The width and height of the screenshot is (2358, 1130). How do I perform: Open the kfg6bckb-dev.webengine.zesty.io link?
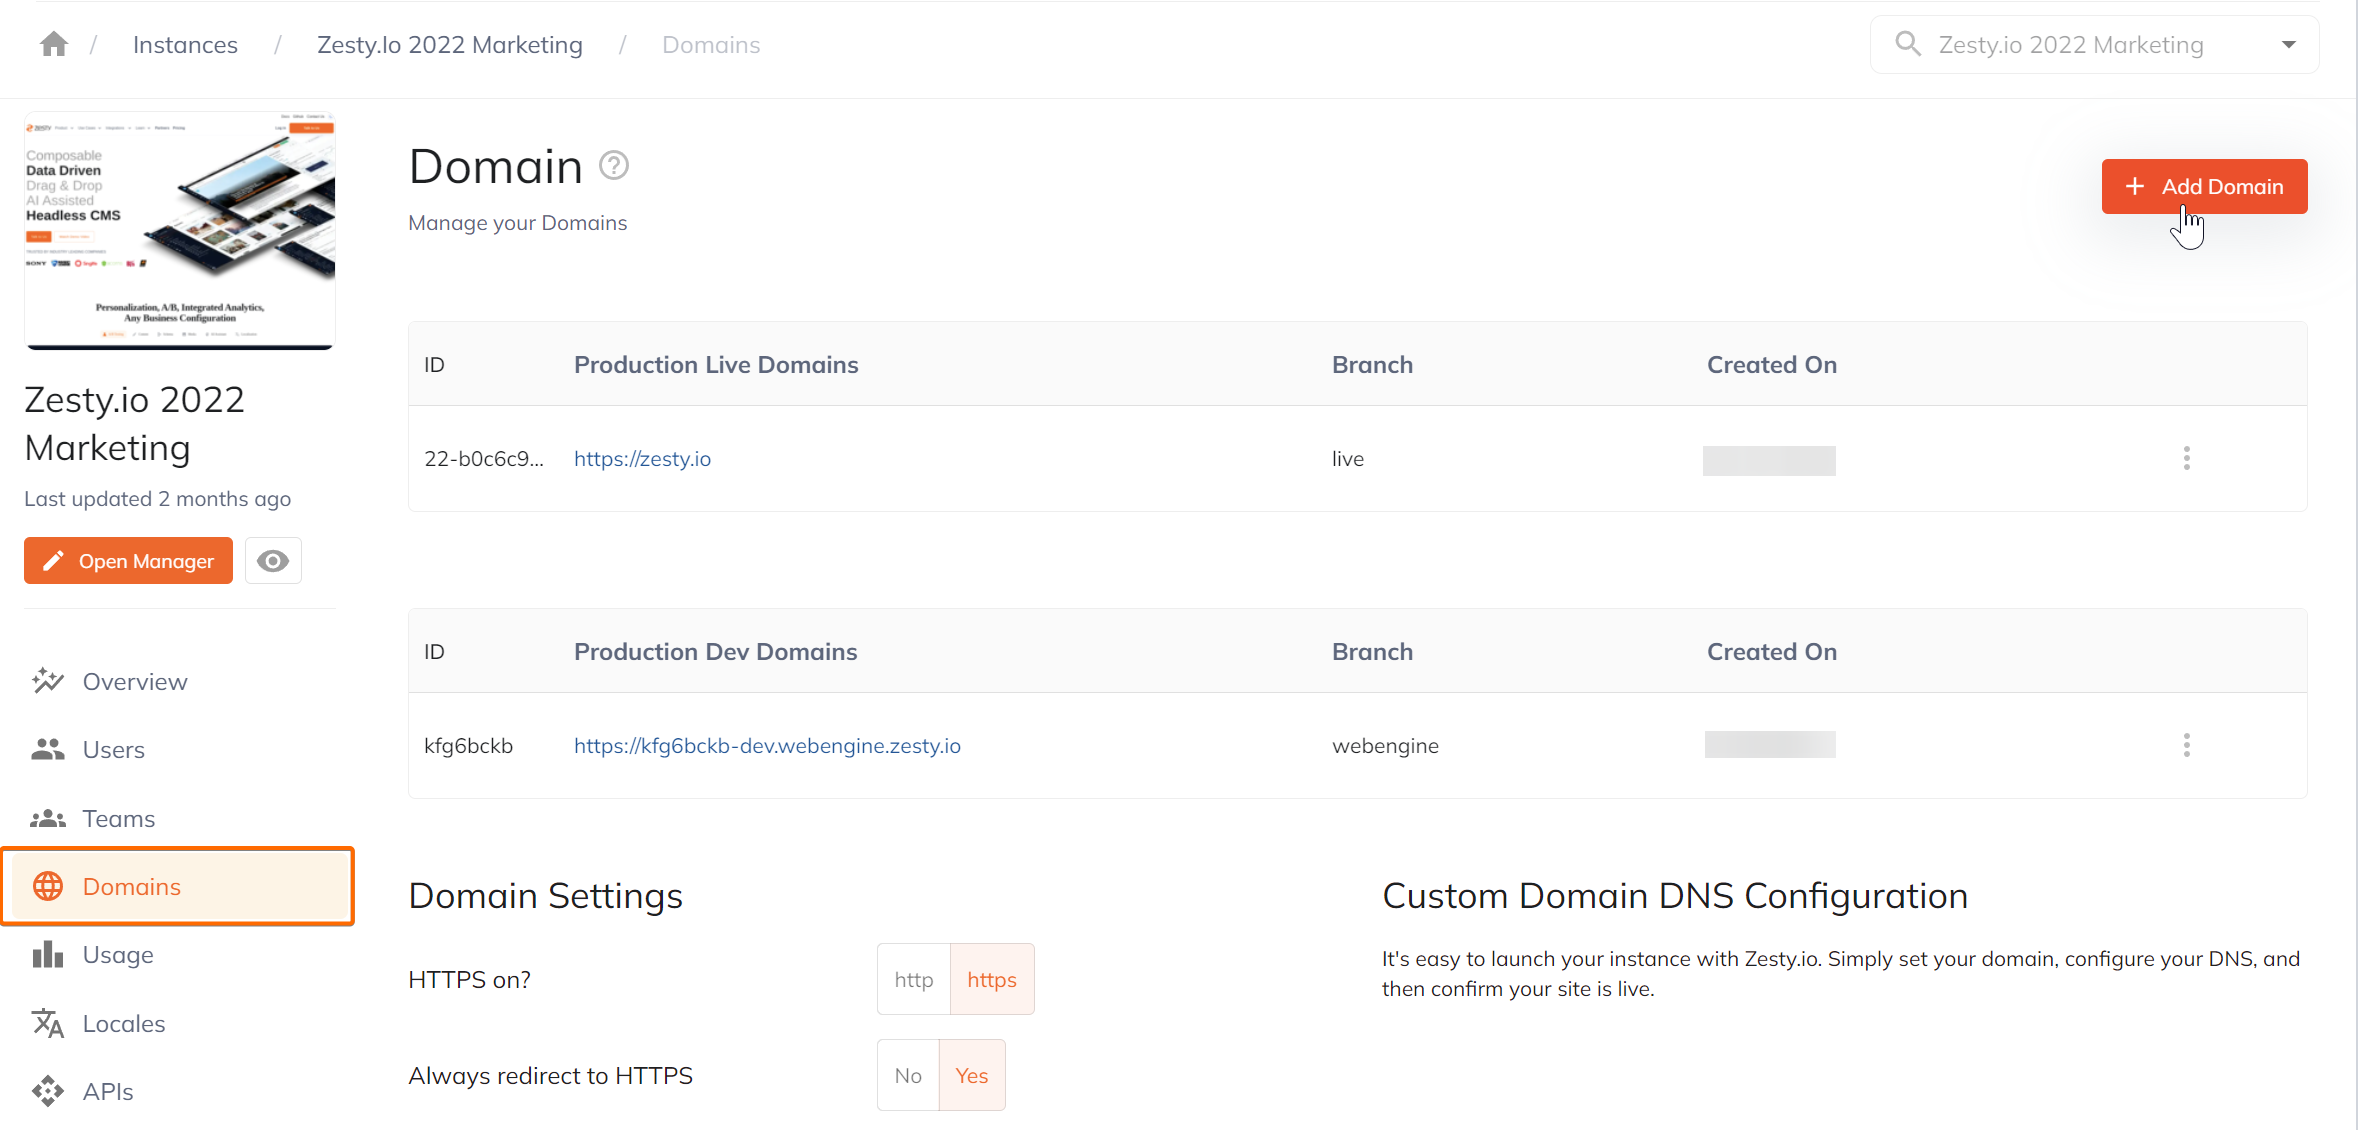pos(767,745)
